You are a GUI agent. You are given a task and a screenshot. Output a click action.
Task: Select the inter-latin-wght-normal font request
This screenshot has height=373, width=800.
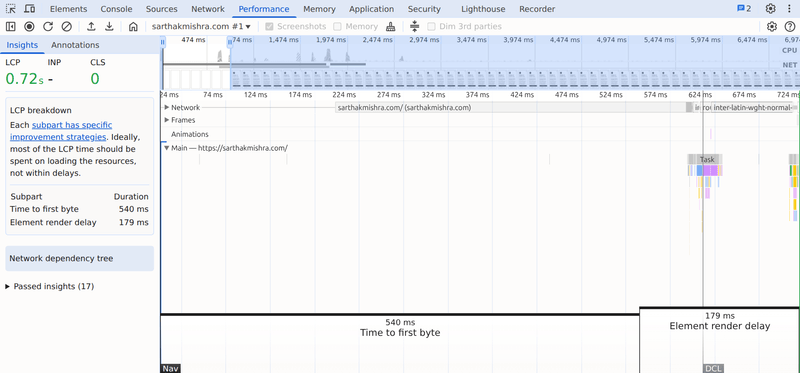(754, 107)
